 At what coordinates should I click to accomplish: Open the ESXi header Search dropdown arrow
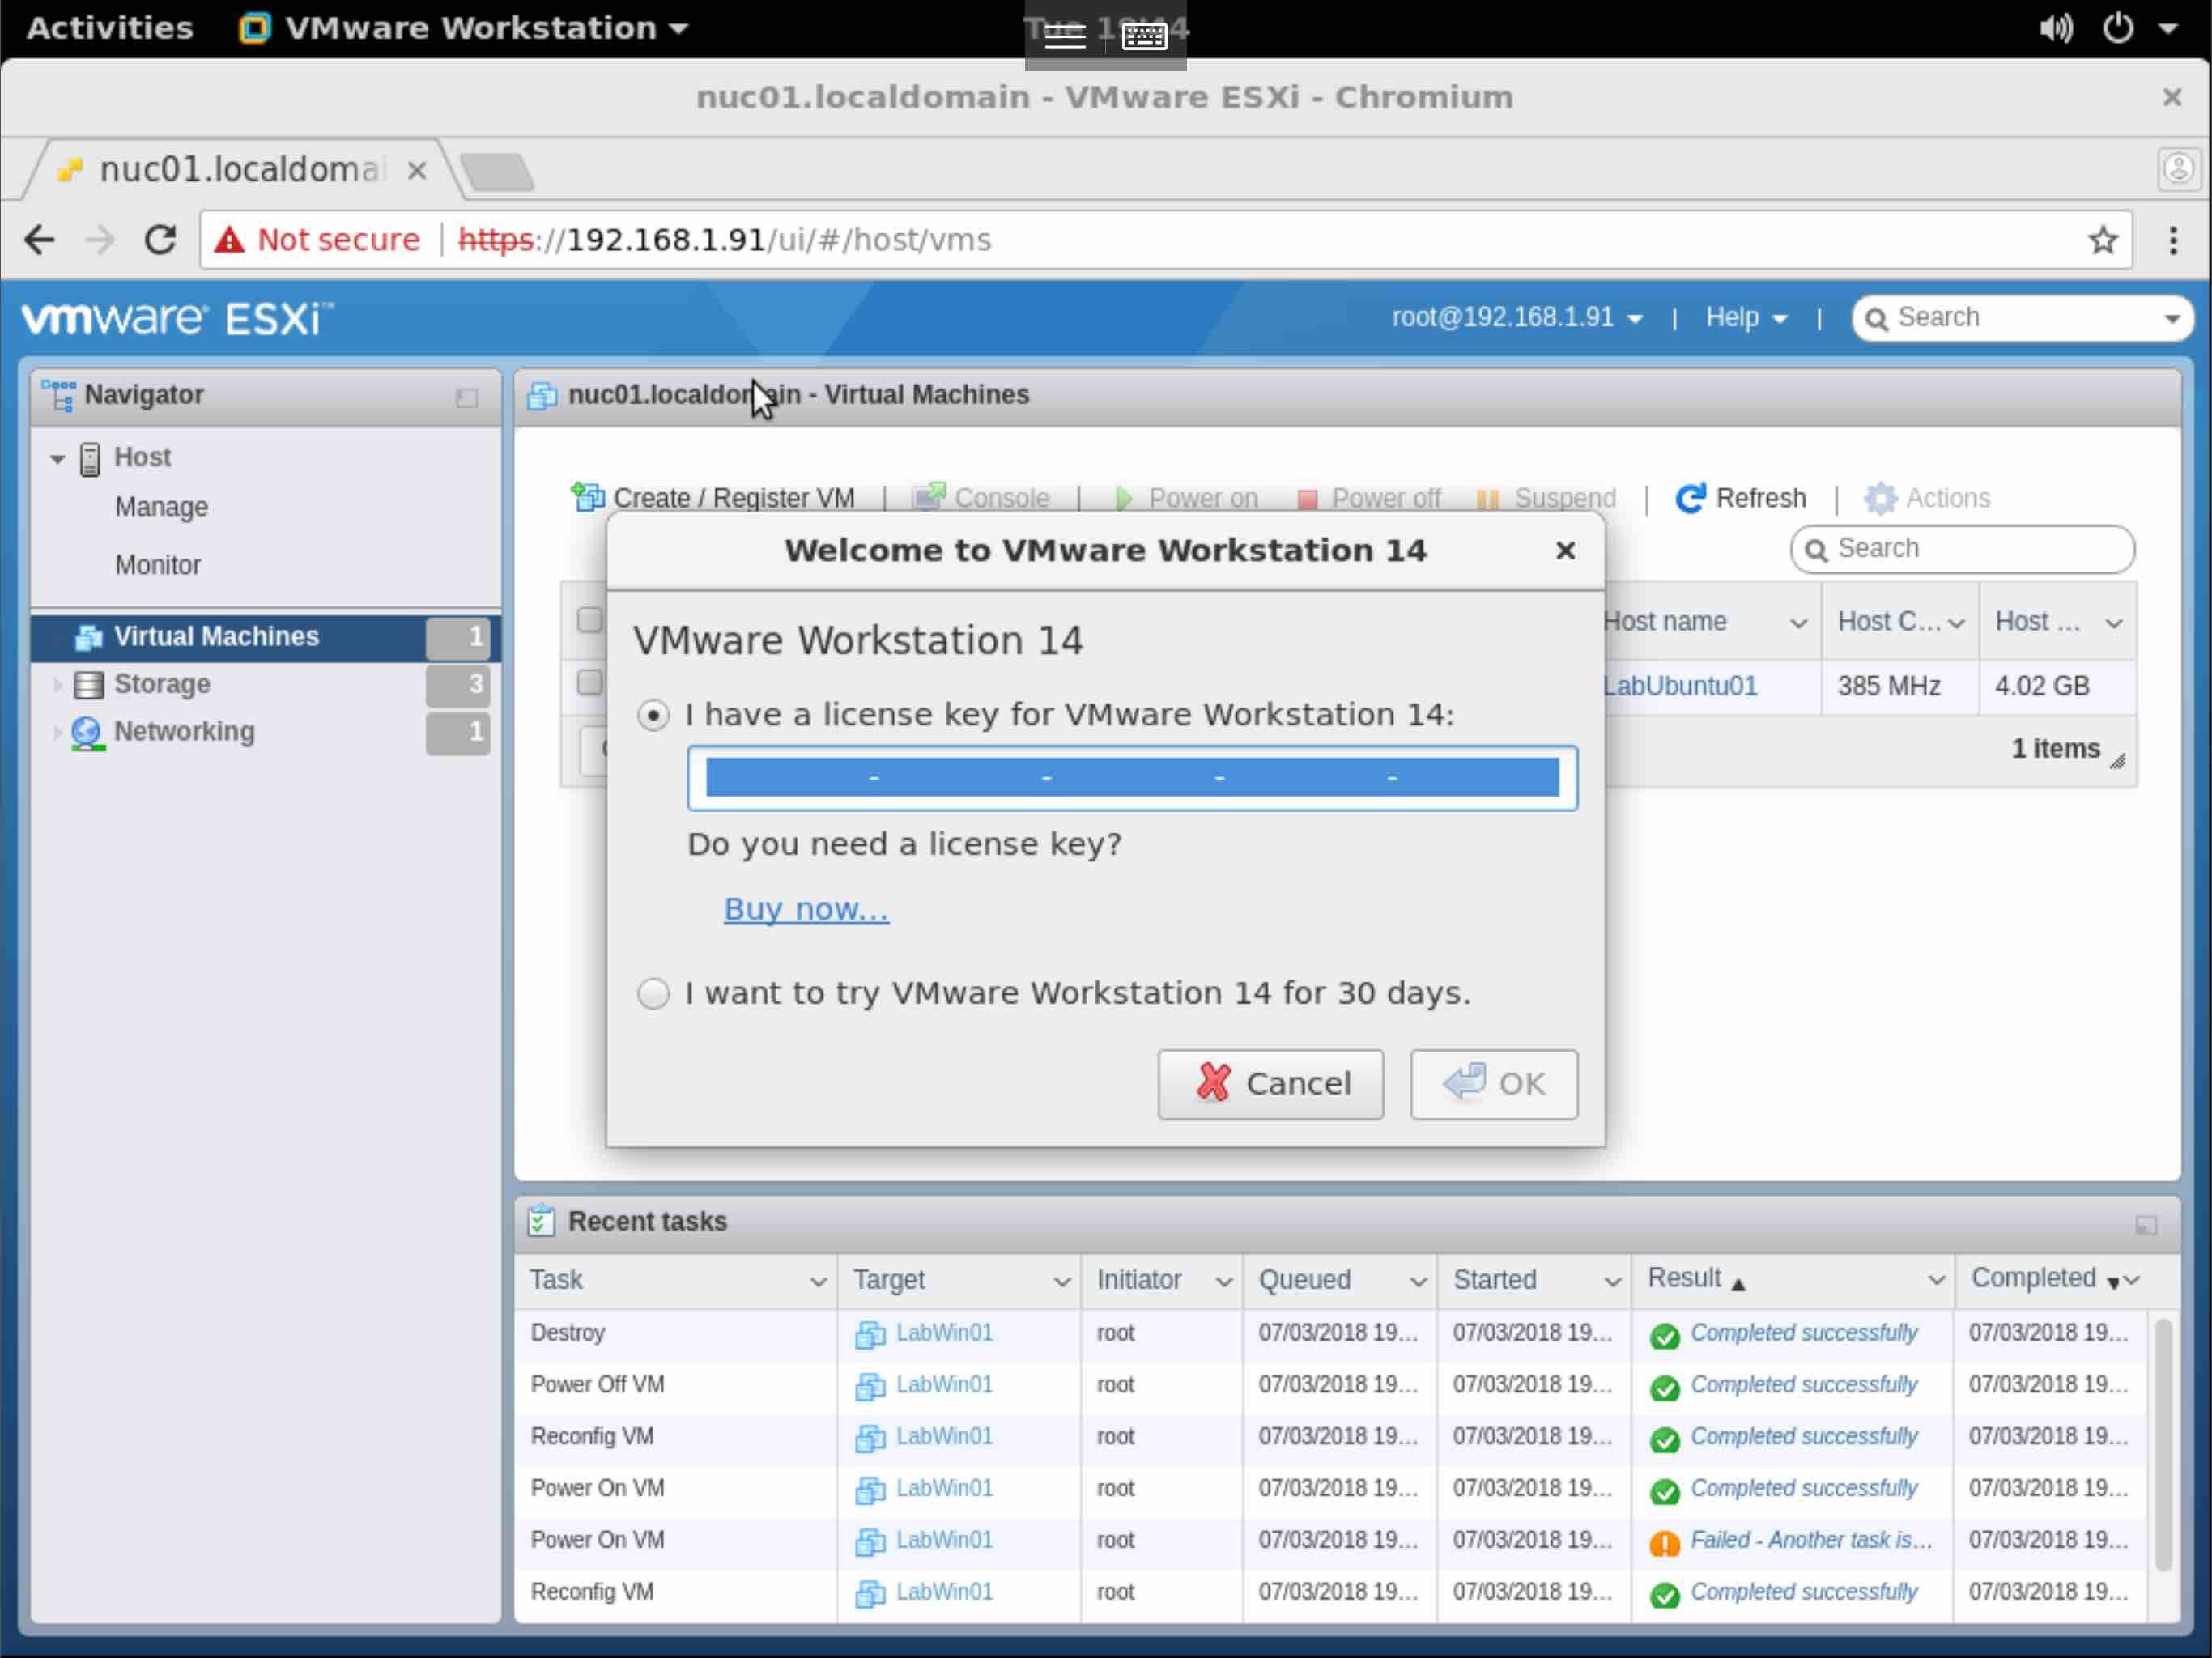pyautogui.click(x=2172, y=319)
